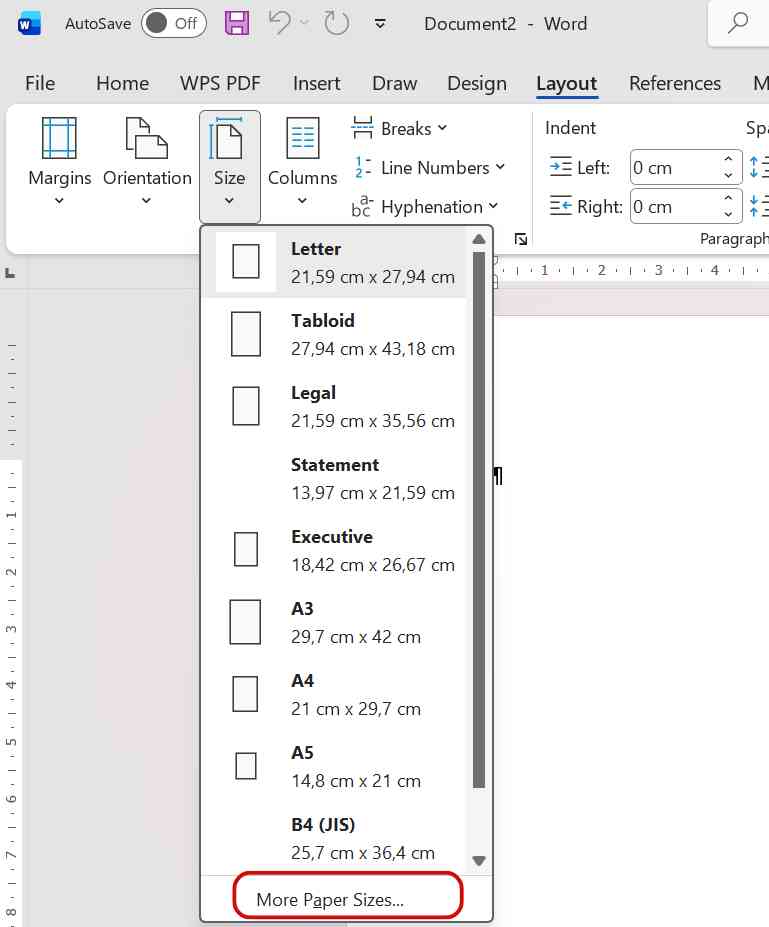The height and width of the screenshot is (927, 769).
Task: Click the tab stop selector at ruler corner
Action: click(9, 273)
